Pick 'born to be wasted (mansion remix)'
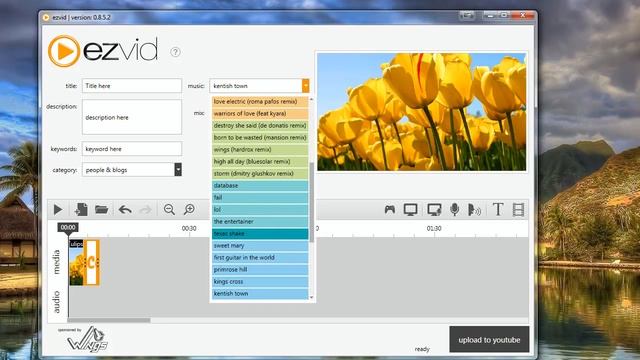Image resolution: width=640 pixels, height=360 pixels. coord(260,138)
